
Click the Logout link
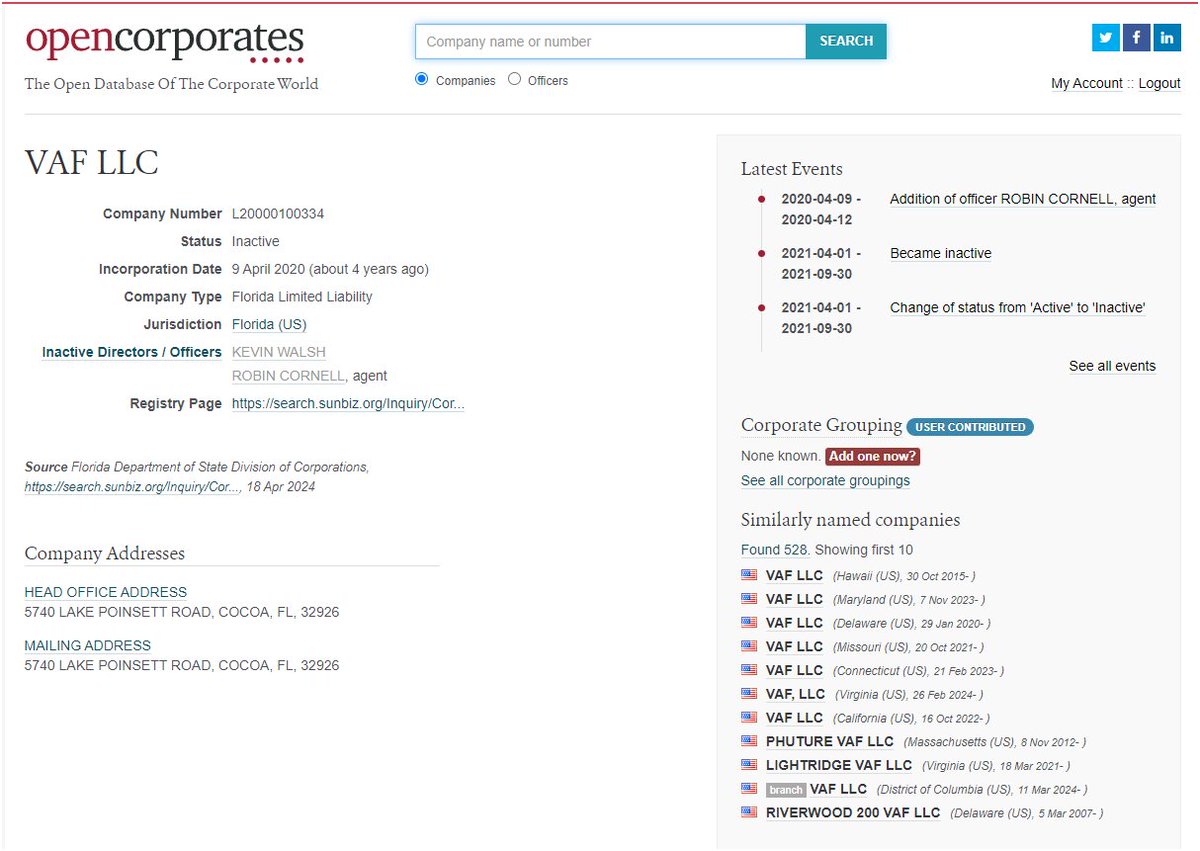click(x=1160, y=83)
